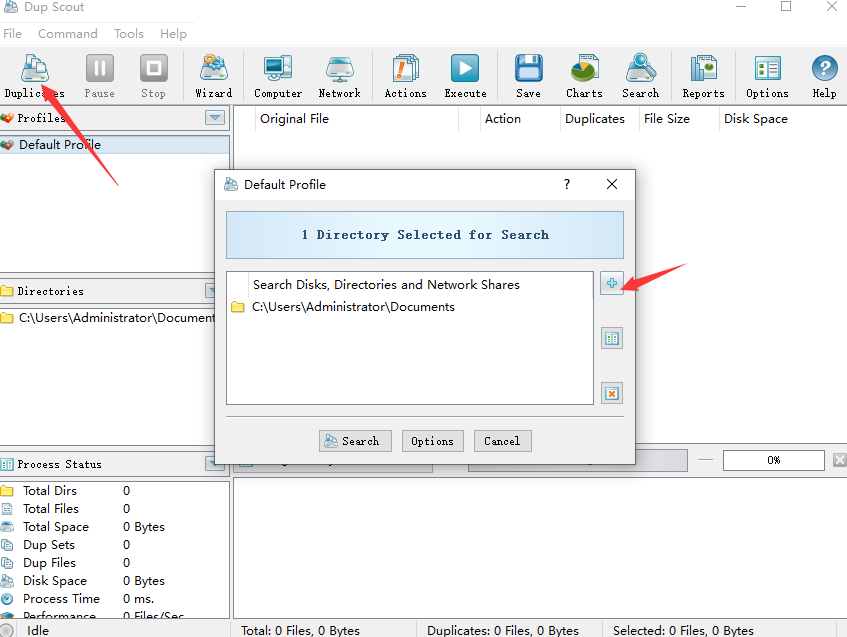
Task: Click the Process Time status row
Action: point(115,599)
